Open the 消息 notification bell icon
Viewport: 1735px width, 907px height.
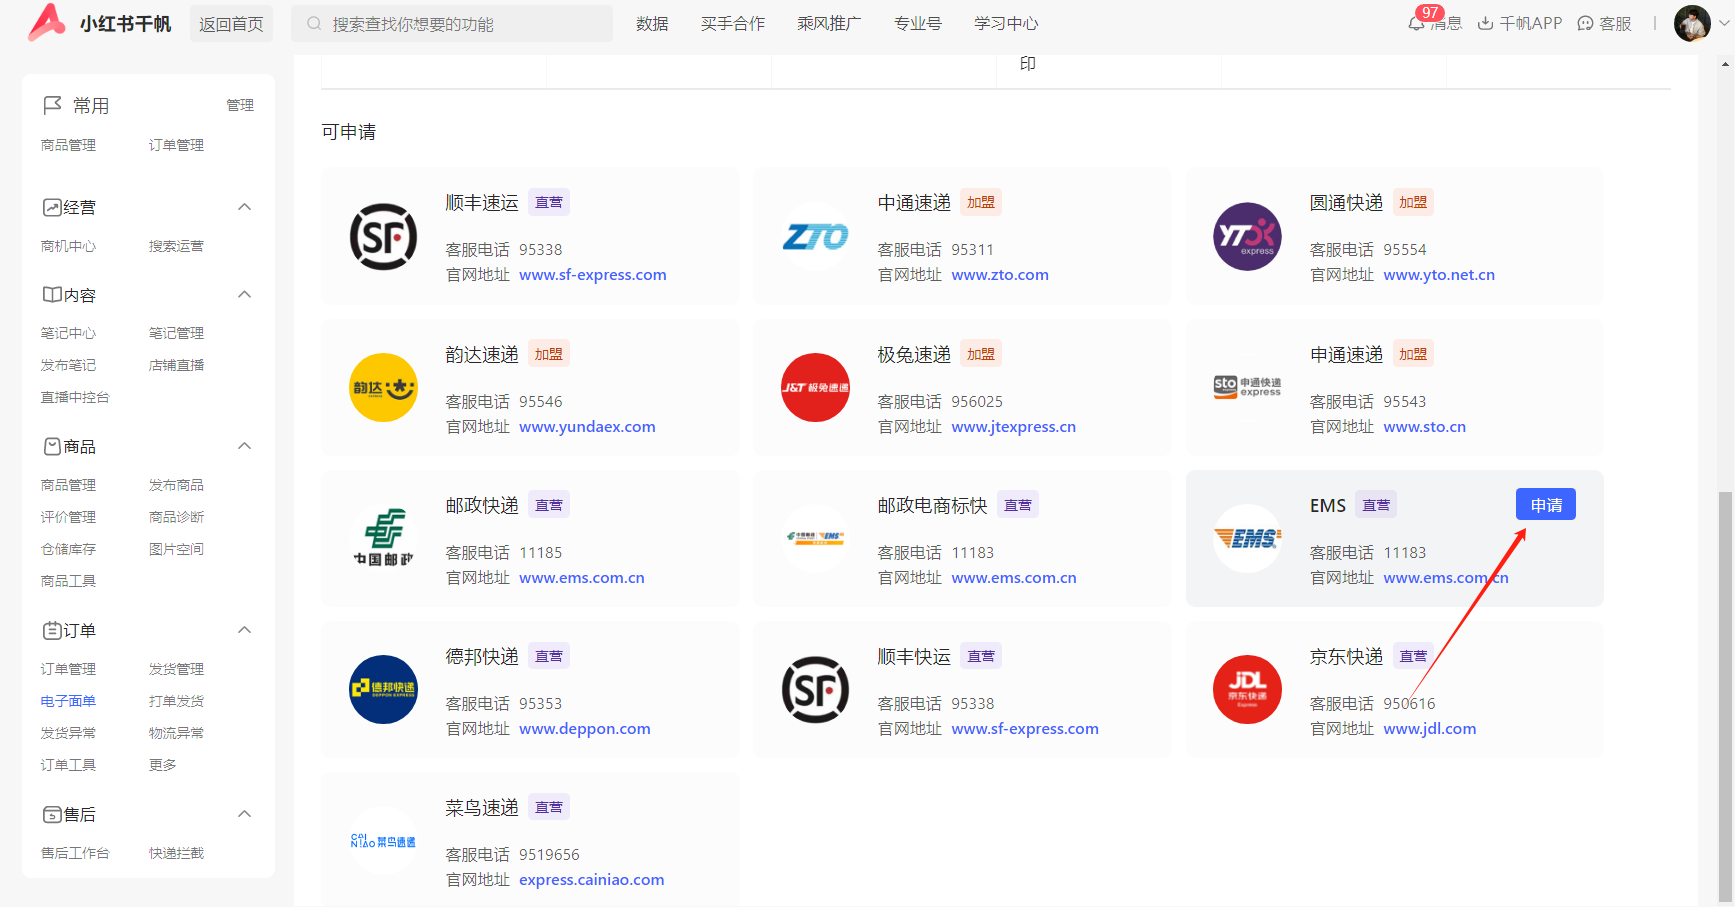pos(1416,23)
